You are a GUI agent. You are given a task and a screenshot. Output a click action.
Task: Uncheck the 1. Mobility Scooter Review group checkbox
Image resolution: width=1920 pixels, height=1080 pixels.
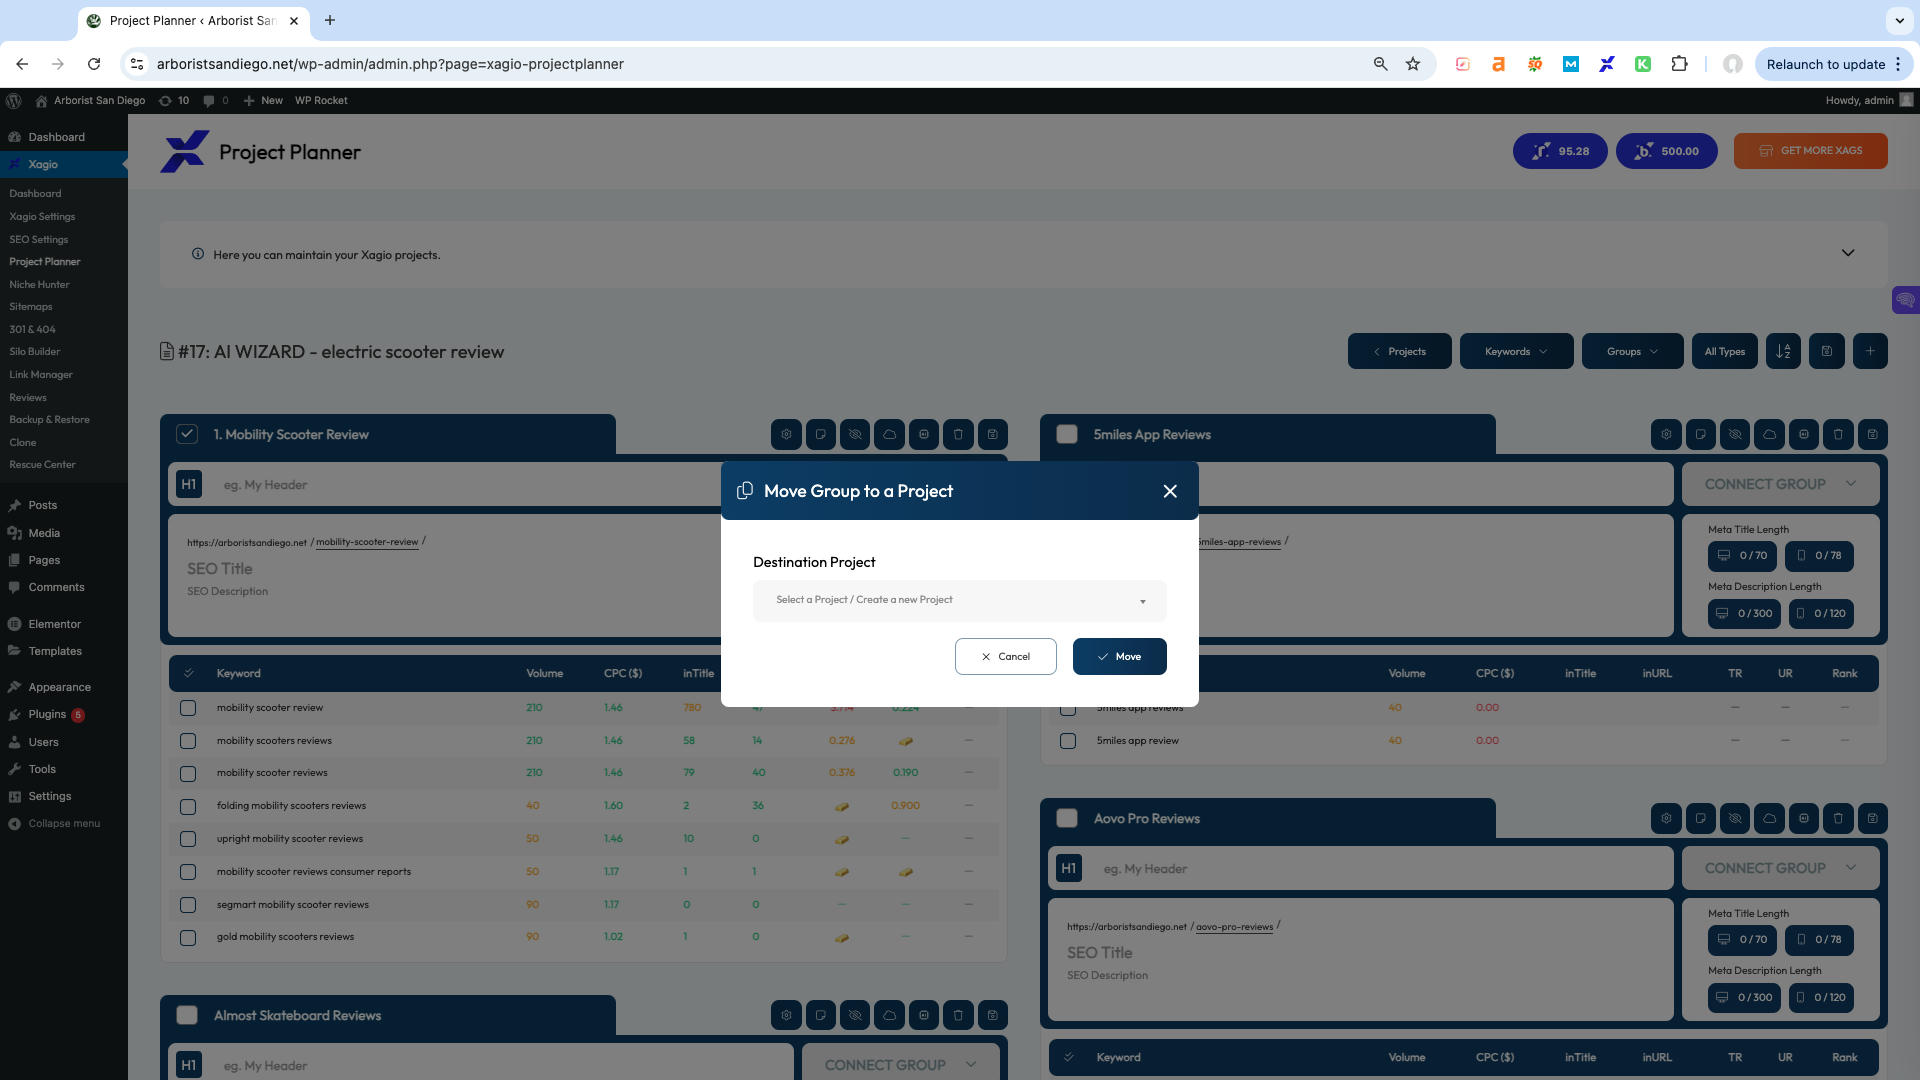pyautogui.click(x=187, y=434)
